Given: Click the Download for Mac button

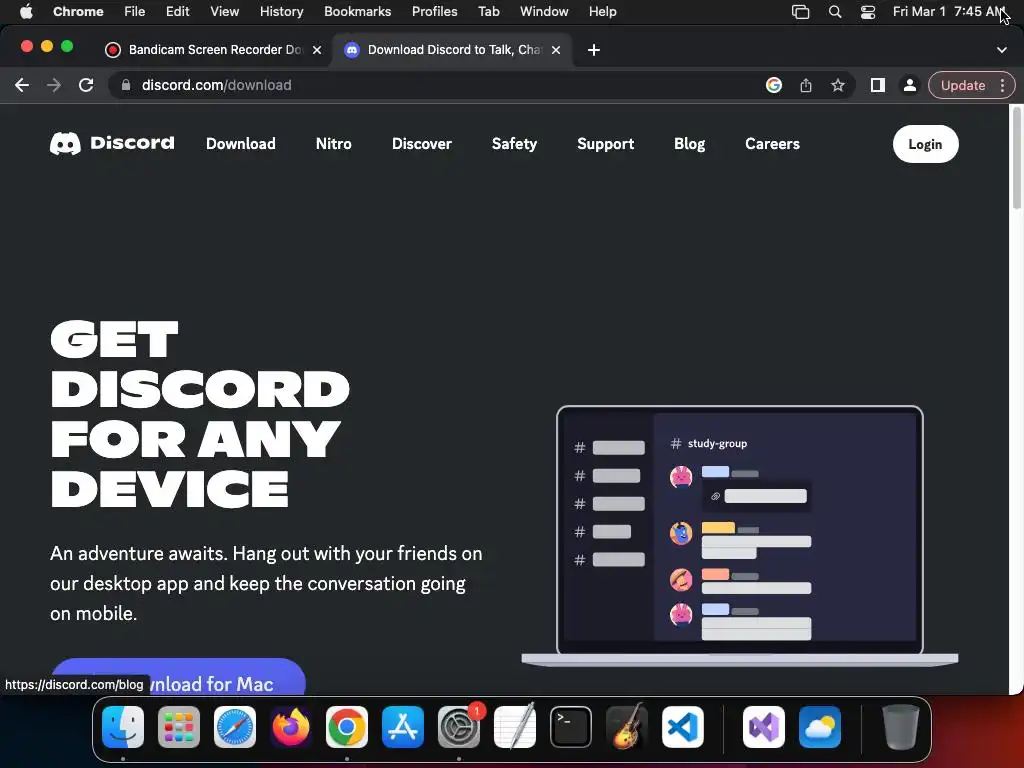Looking at the screenshot, I should click(178, 677).
